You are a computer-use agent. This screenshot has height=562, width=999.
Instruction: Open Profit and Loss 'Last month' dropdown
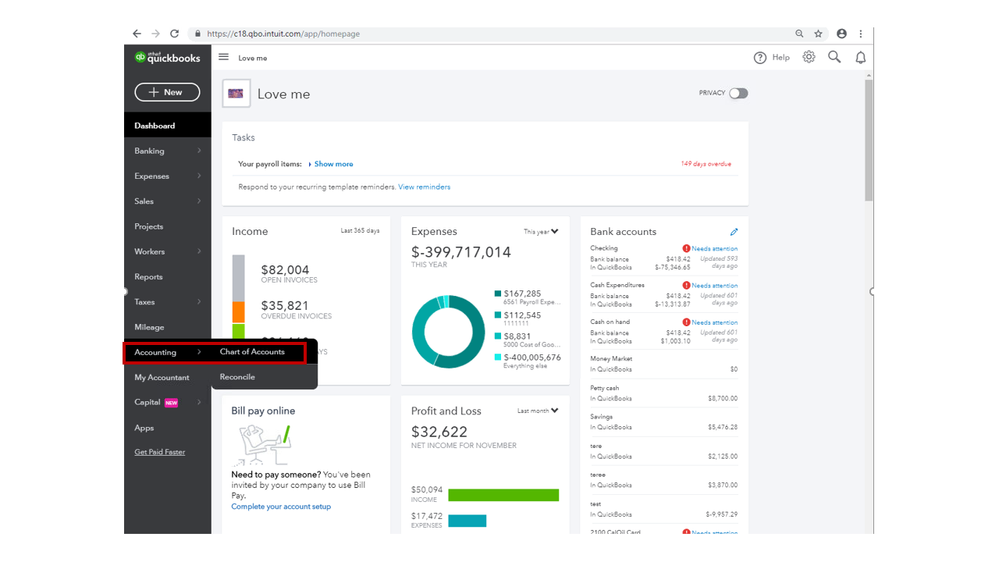pyautogui.click(x=538, y=411)
